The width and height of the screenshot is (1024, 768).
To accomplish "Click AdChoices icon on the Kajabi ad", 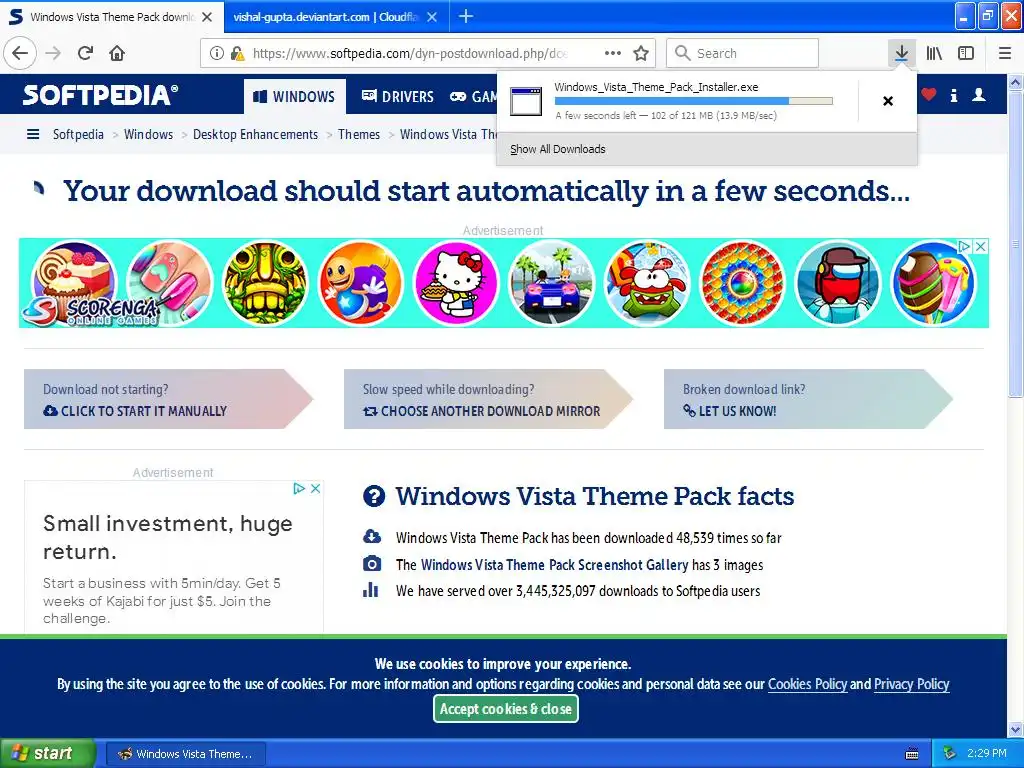I will (299, 488).
